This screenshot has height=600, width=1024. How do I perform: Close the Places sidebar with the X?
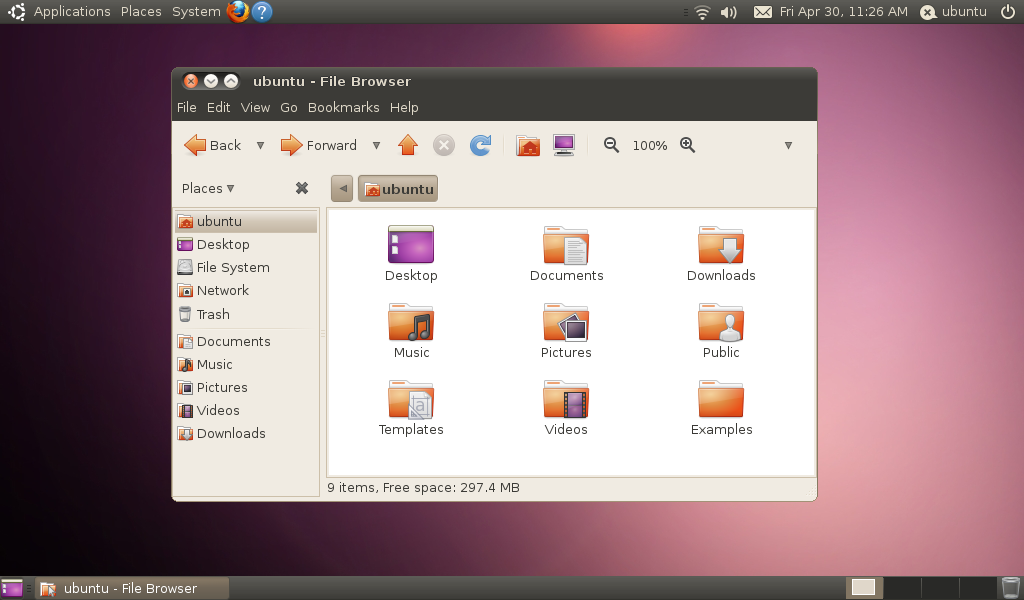point(302,188)
